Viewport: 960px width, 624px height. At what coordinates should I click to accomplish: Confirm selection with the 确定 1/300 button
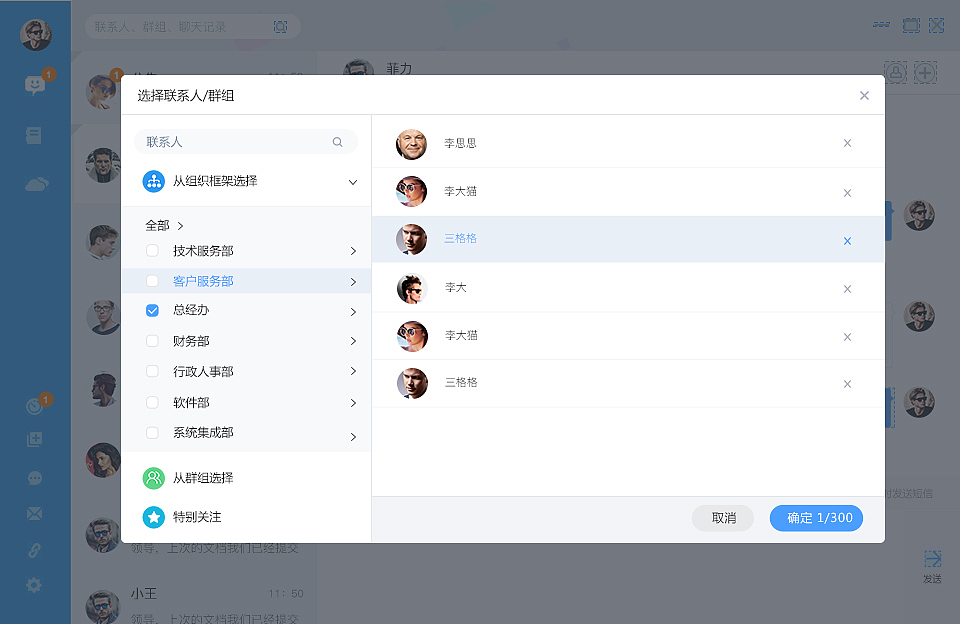pos(816,518)
